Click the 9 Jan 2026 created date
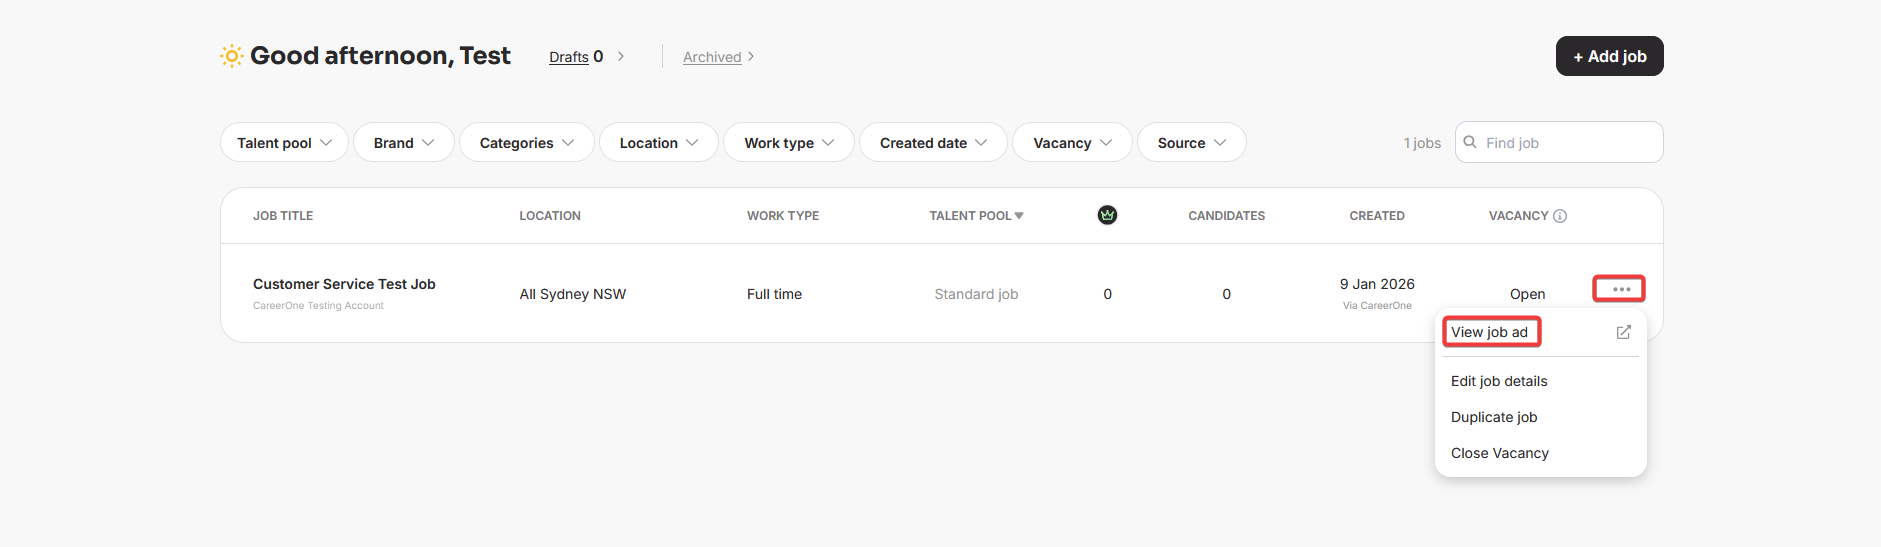This screenshot has width=1881, height=547. 1377,284
